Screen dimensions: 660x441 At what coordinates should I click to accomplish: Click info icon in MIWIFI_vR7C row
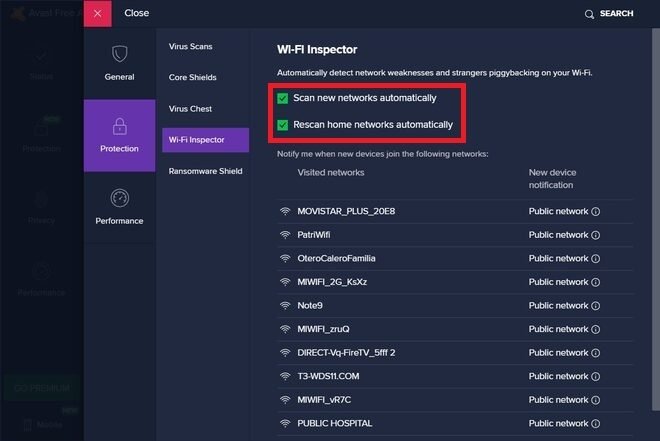596,400
